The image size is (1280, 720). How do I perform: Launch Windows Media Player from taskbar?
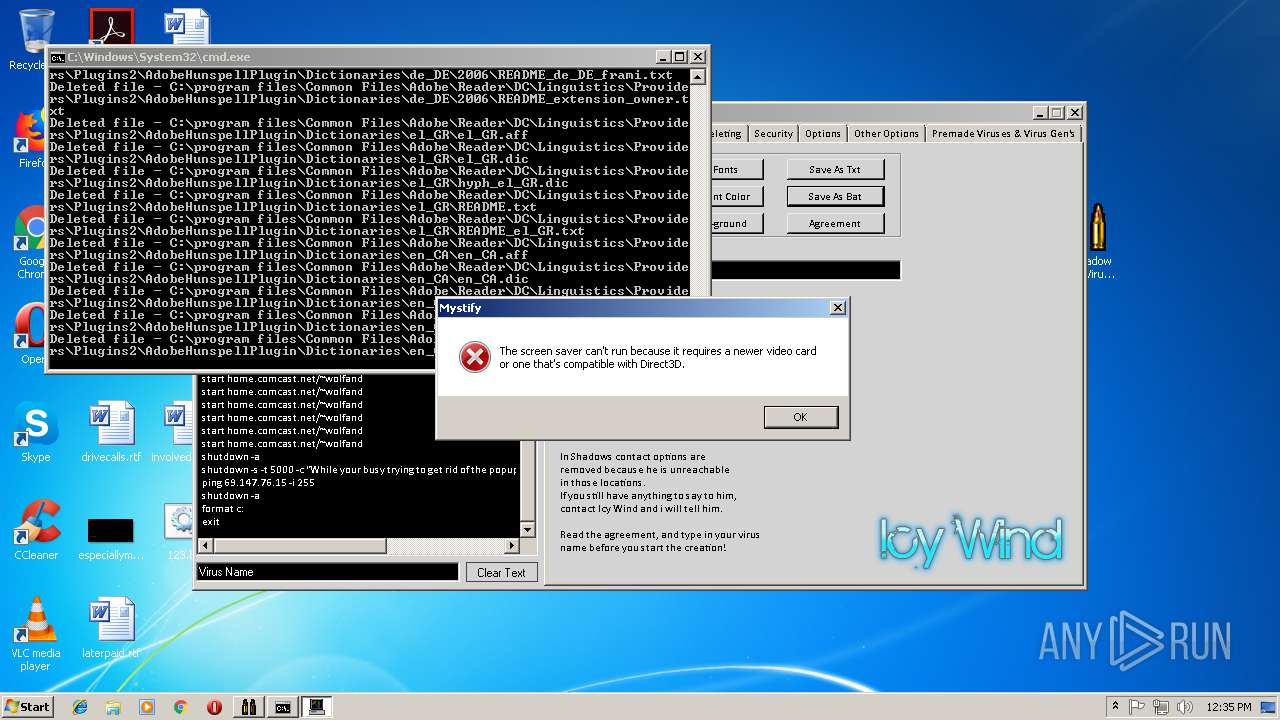(147, 707)
